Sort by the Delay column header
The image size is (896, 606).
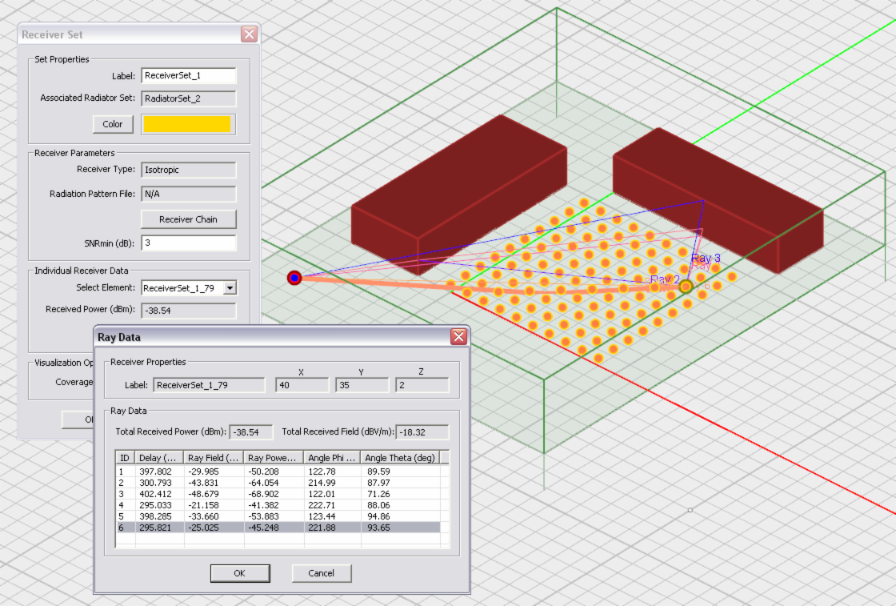click(x=159, y=457)
